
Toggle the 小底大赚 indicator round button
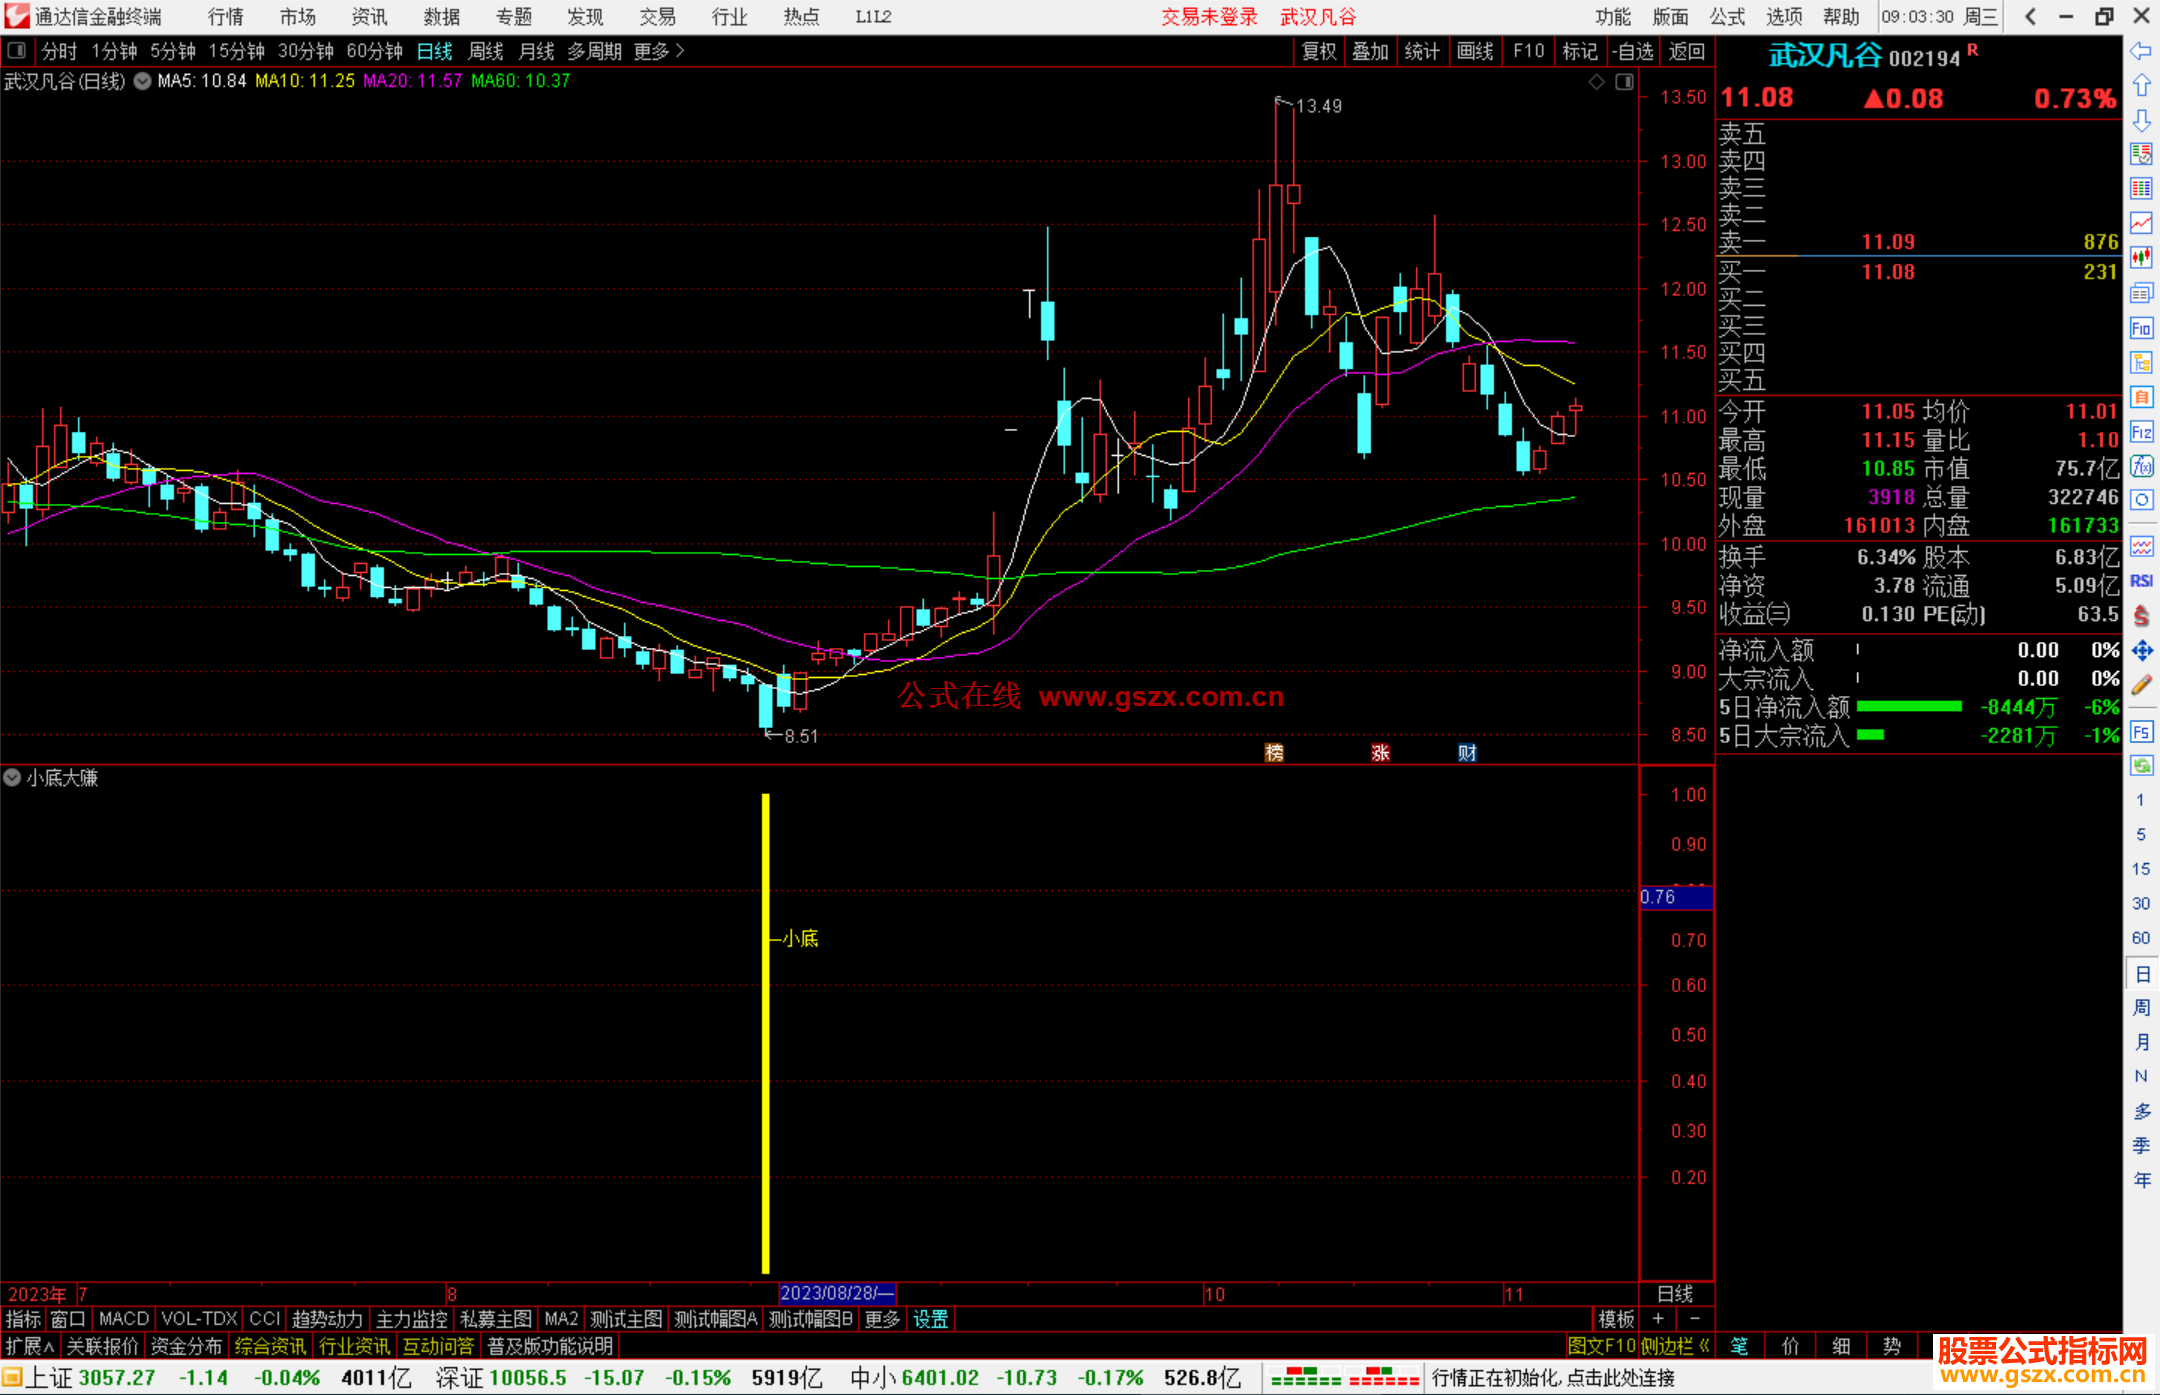click(13, 778)
